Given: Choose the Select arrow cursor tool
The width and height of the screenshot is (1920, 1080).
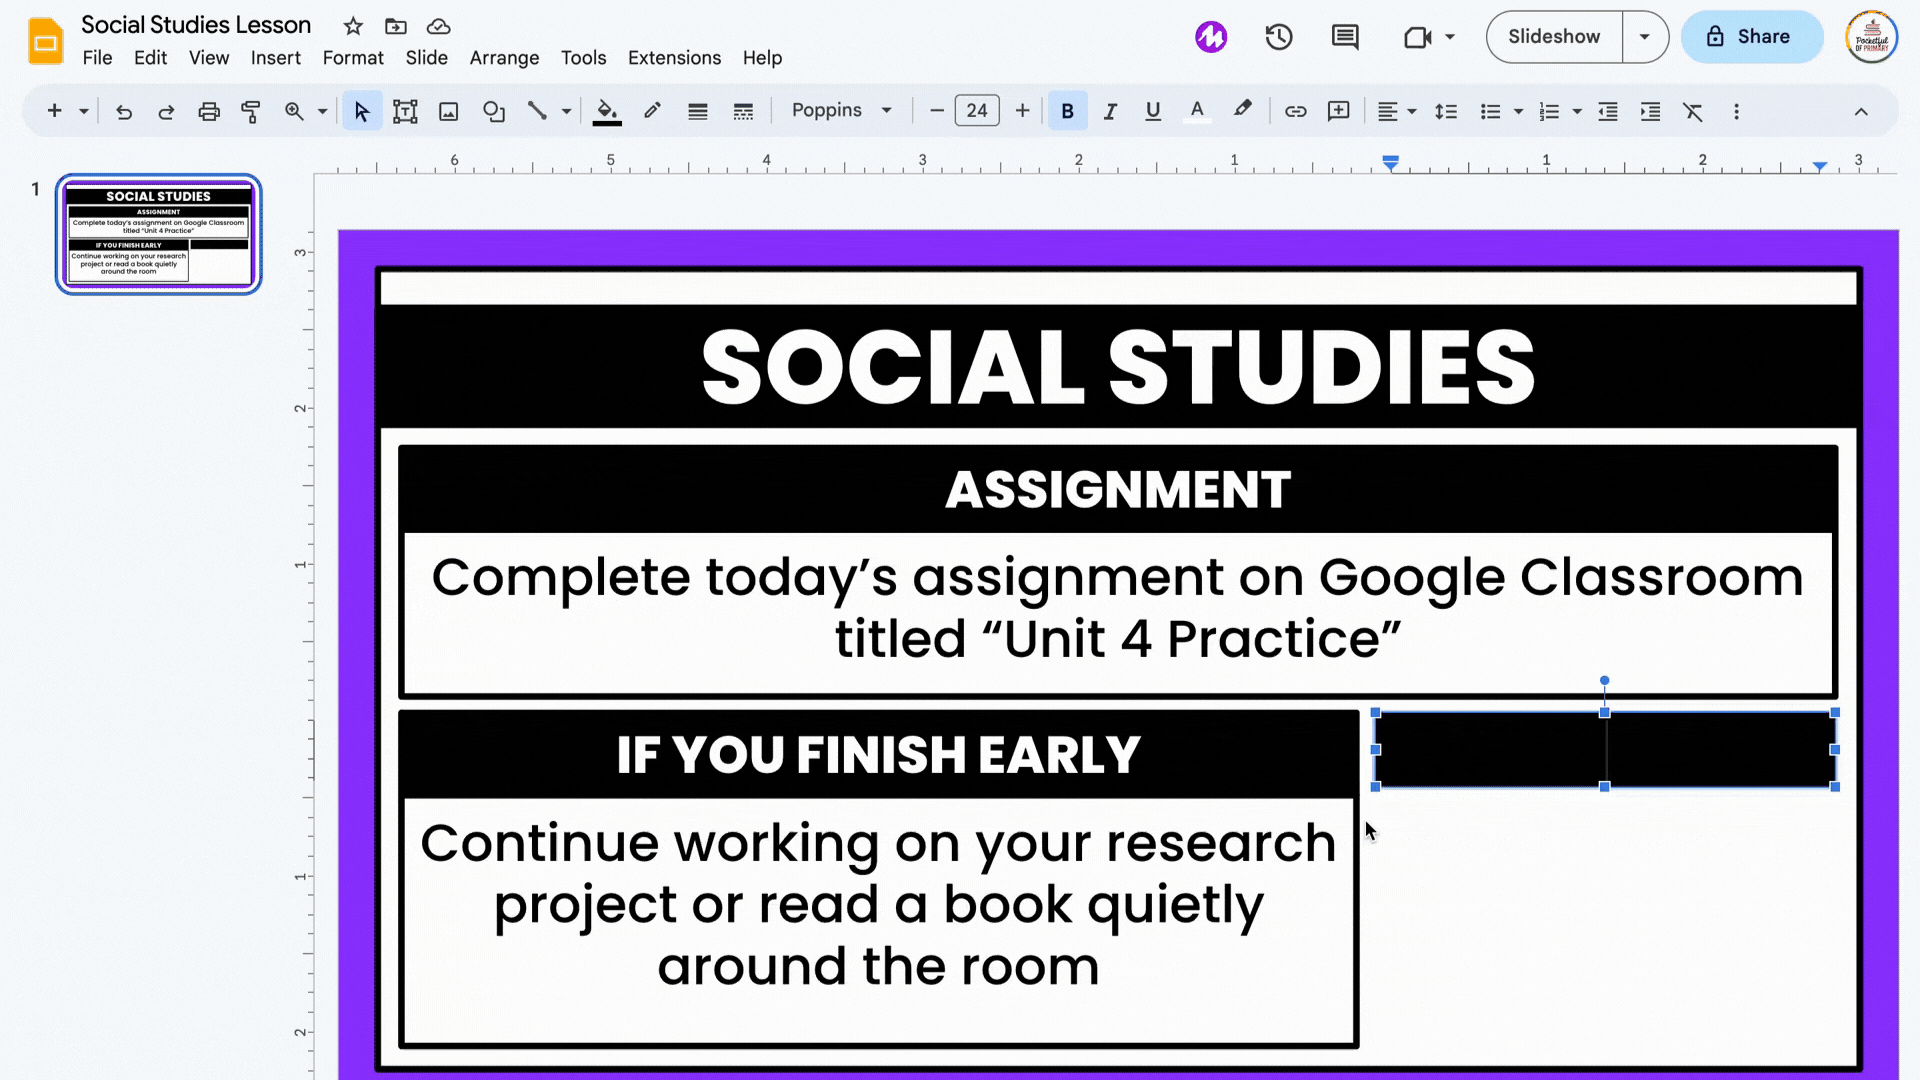Looking at the screenshot, I should pyautogui.click(x=361, y=111).
